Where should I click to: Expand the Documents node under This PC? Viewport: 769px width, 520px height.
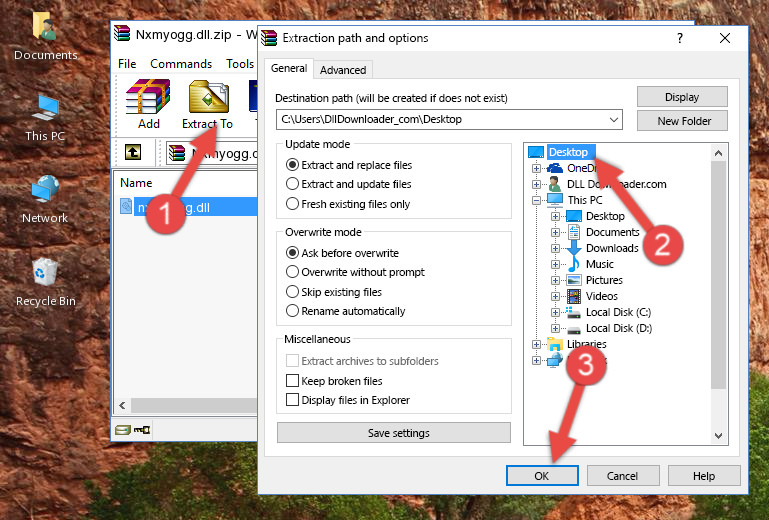(x=555, y=232)
